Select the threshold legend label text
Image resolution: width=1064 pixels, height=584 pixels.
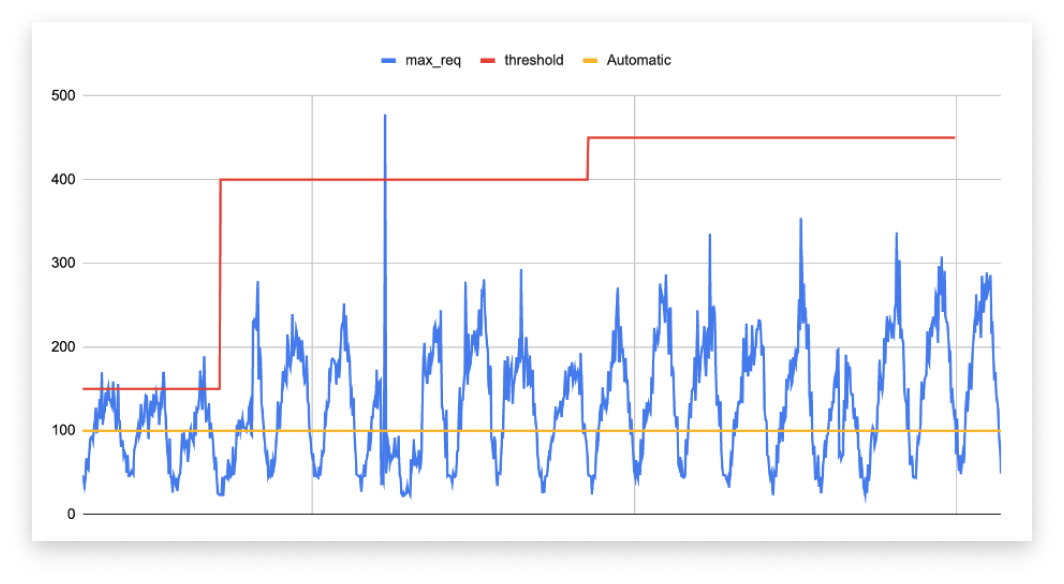pos(533,60)
